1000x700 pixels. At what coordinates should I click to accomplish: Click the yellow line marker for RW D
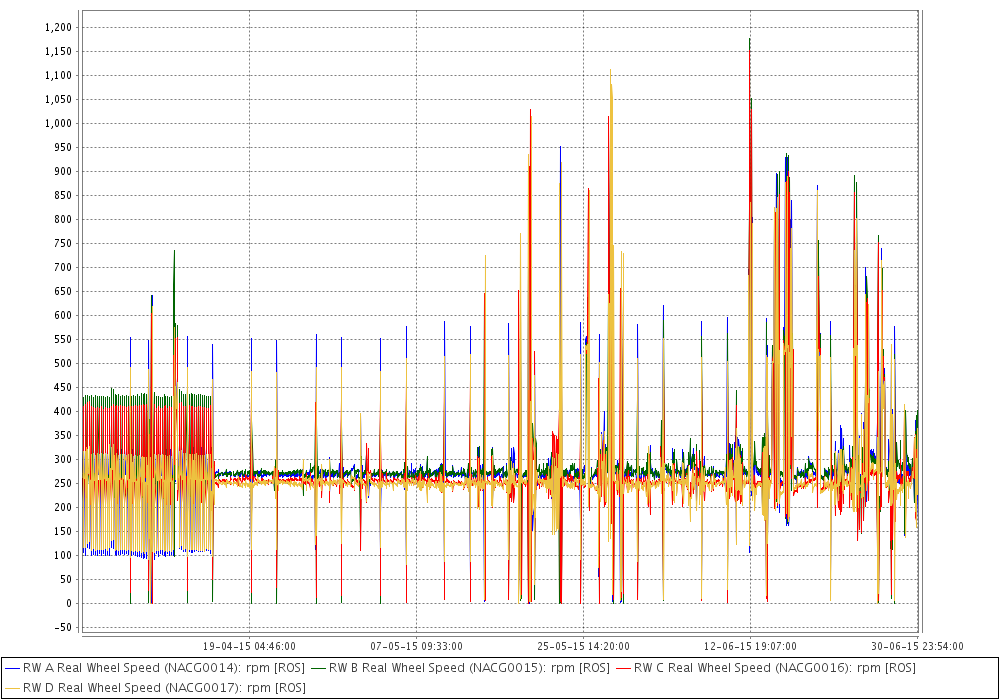point(12,689)
